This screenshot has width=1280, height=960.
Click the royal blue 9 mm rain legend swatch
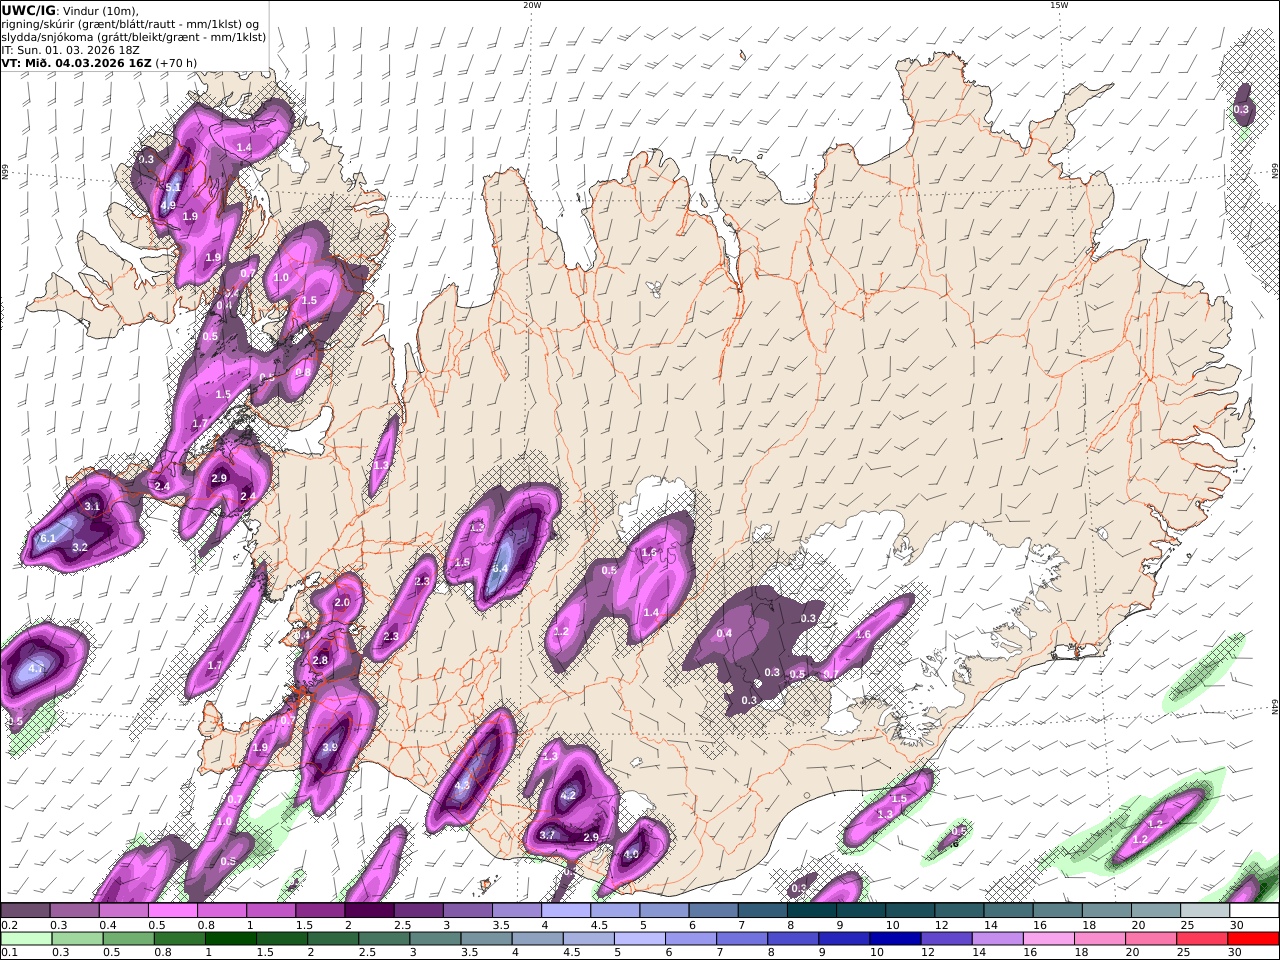tap(843, 939)
